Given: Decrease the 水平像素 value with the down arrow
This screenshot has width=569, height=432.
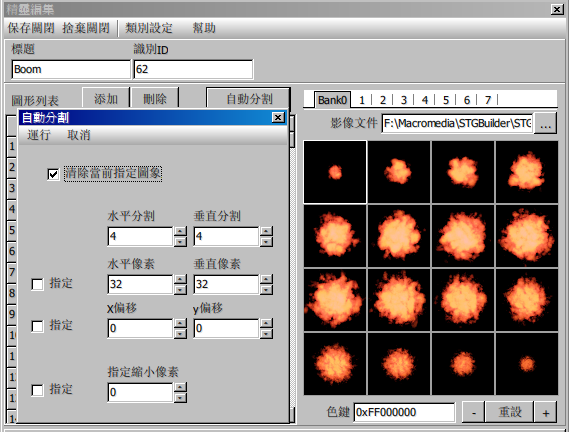Looking at the screenshot, I should pyautogui.click(x=180, y=289).
